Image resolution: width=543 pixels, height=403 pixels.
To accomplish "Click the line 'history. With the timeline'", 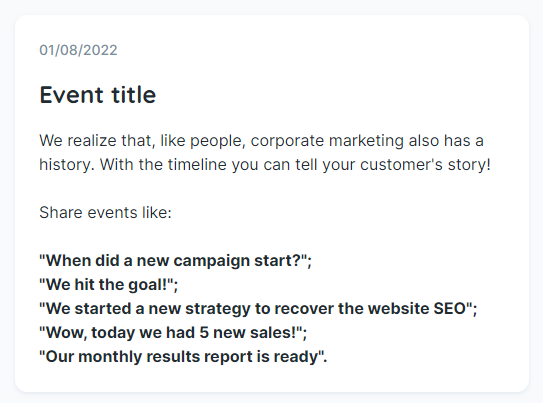I will click(265, 164).
